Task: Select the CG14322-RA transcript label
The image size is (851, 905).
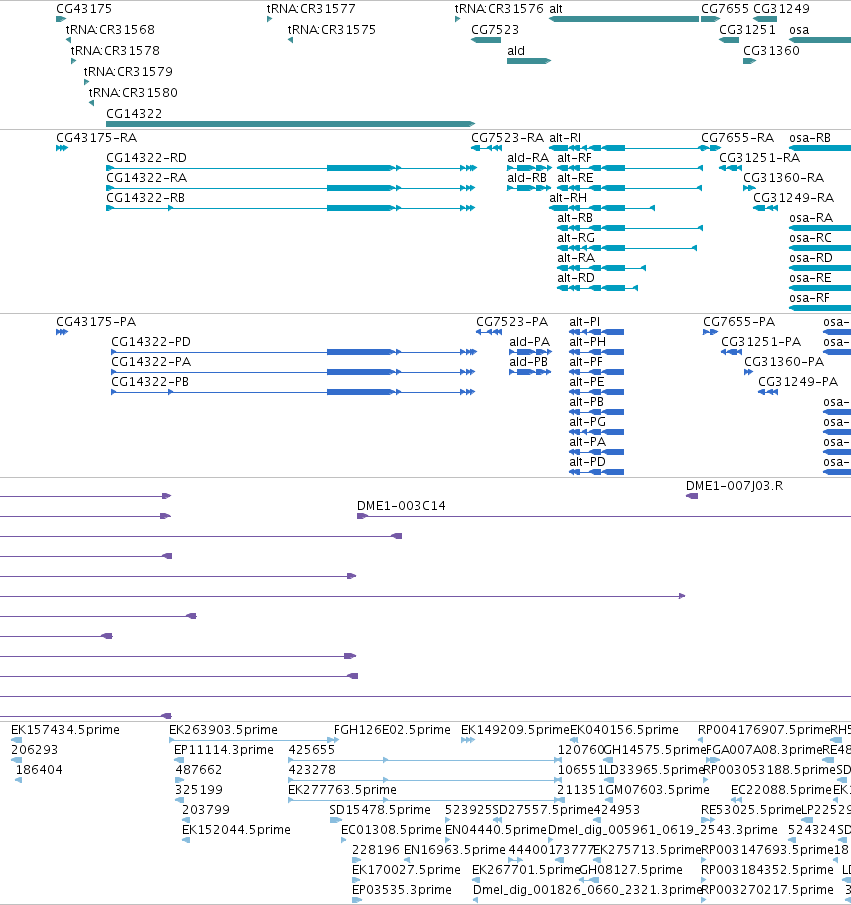Action: (x=147, y=178)
